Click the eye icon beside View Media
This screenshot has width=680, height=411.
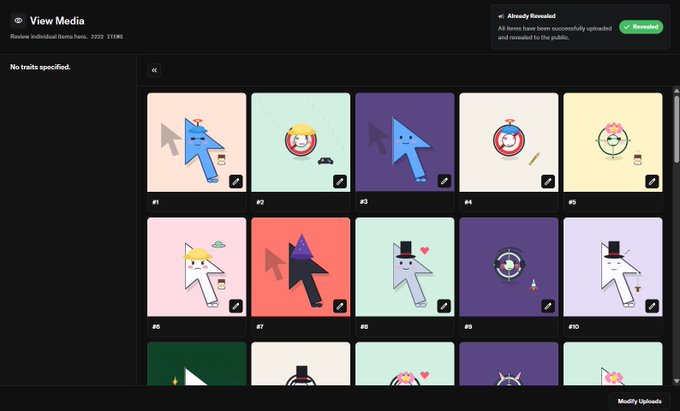point(18,20)
